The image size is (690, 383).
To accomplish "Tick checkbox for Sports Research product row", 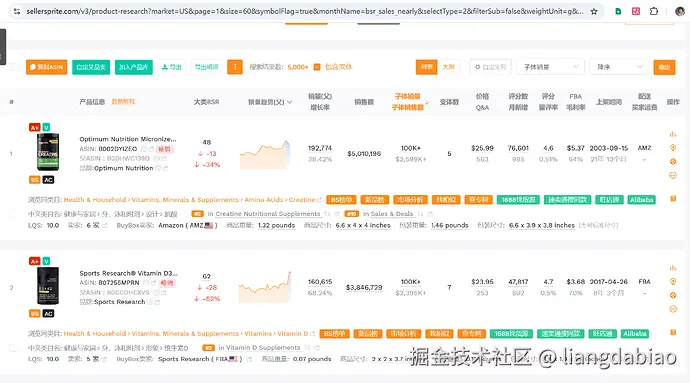I will (13, 348).
